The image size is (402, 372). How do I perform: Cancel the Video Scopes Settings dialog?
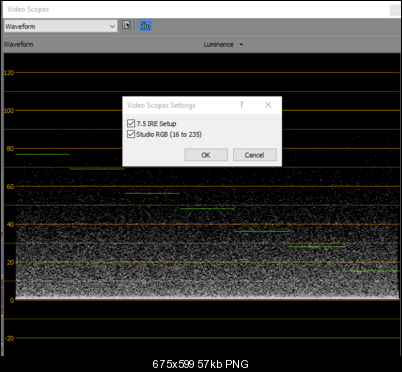(x=255, y=155)
